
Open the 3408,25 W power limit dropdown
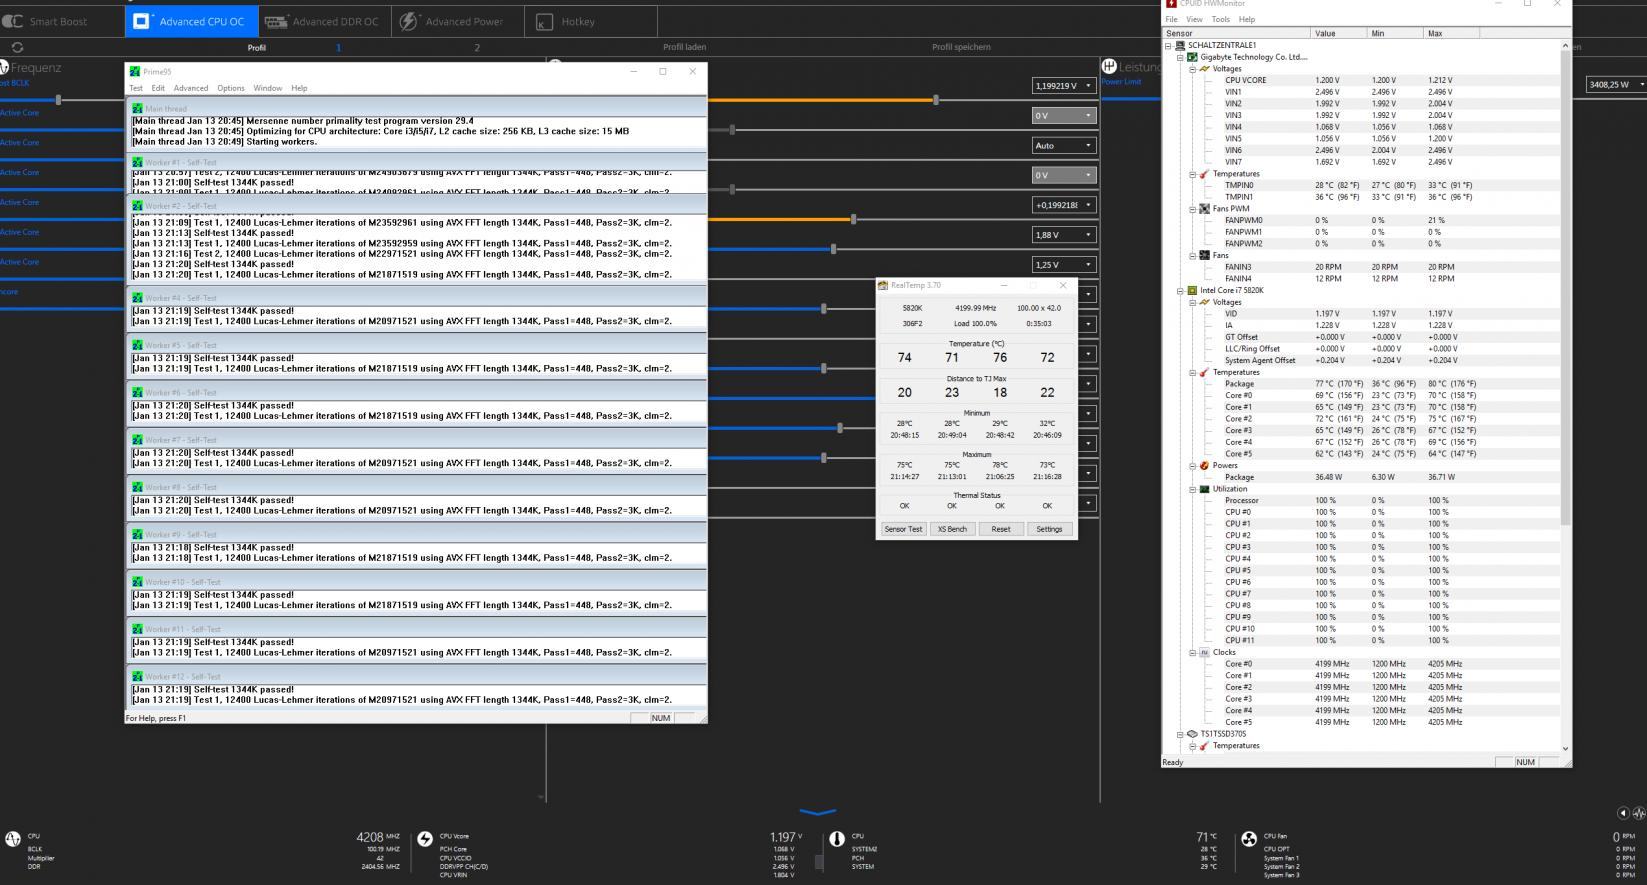(1616, 85)
